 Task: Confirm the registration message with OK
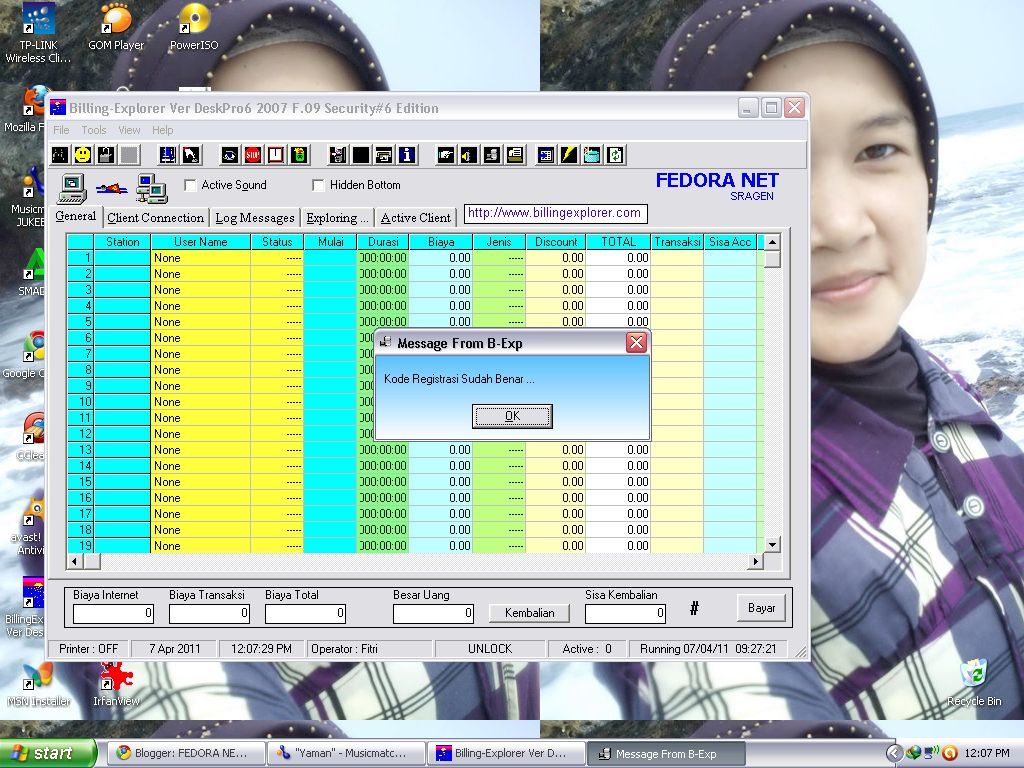[x=513, y=416]
